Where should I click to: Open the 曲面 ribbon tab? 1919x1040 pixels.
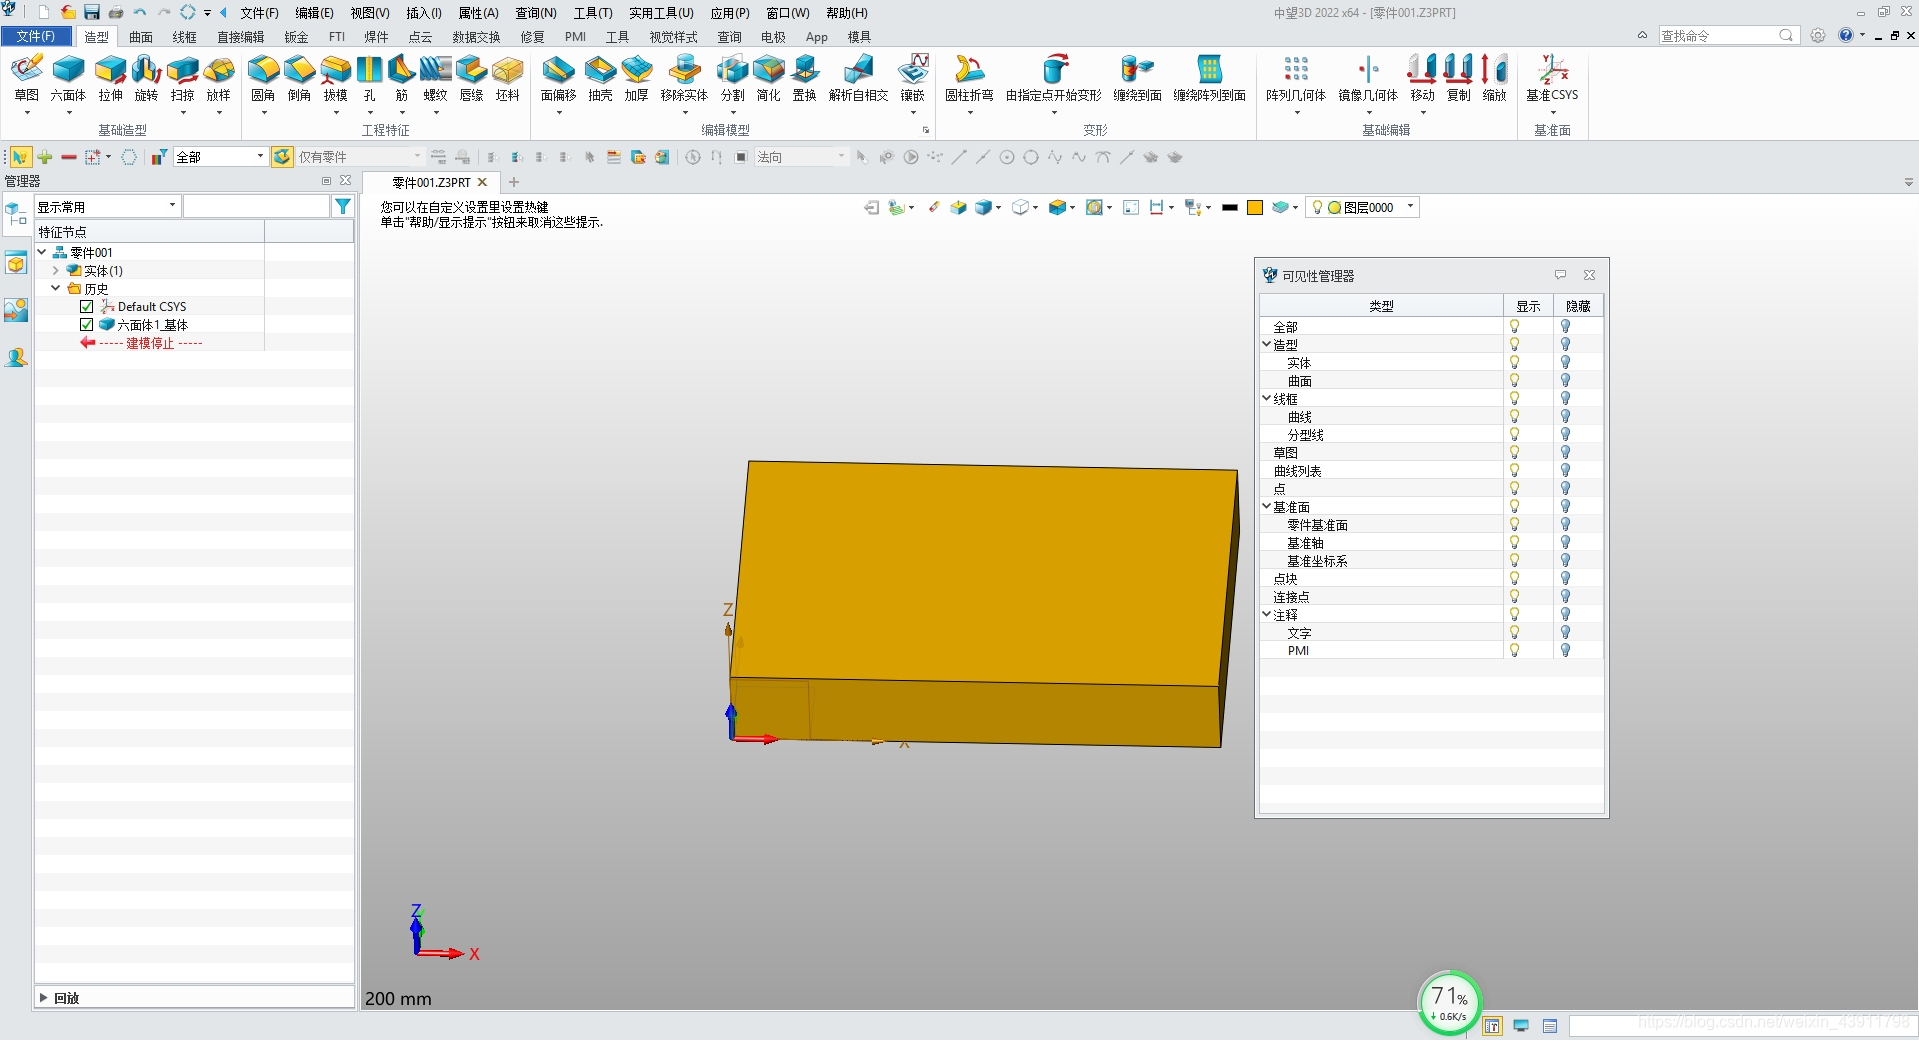[141, 37]
